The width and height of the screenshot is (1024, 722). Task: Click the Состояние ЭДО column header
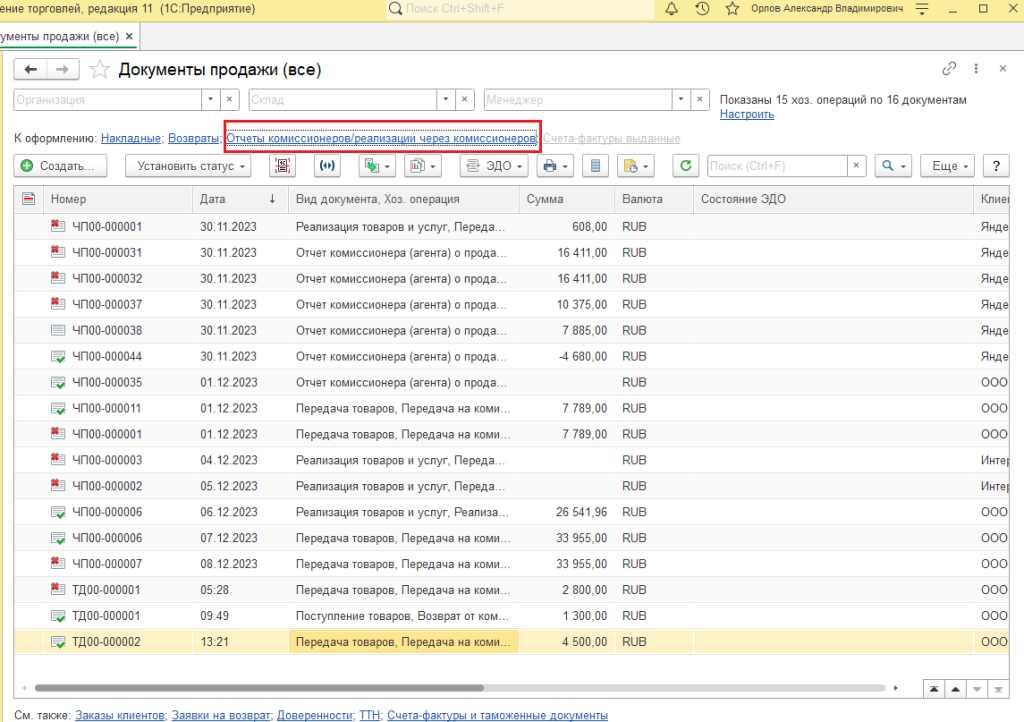(833, 199)
